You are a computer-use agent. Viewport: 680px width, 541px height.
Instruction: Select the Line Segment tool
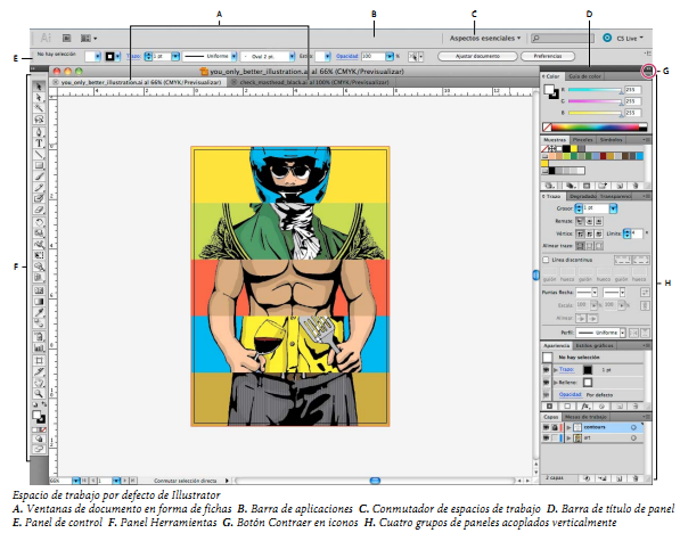point(39,154)
